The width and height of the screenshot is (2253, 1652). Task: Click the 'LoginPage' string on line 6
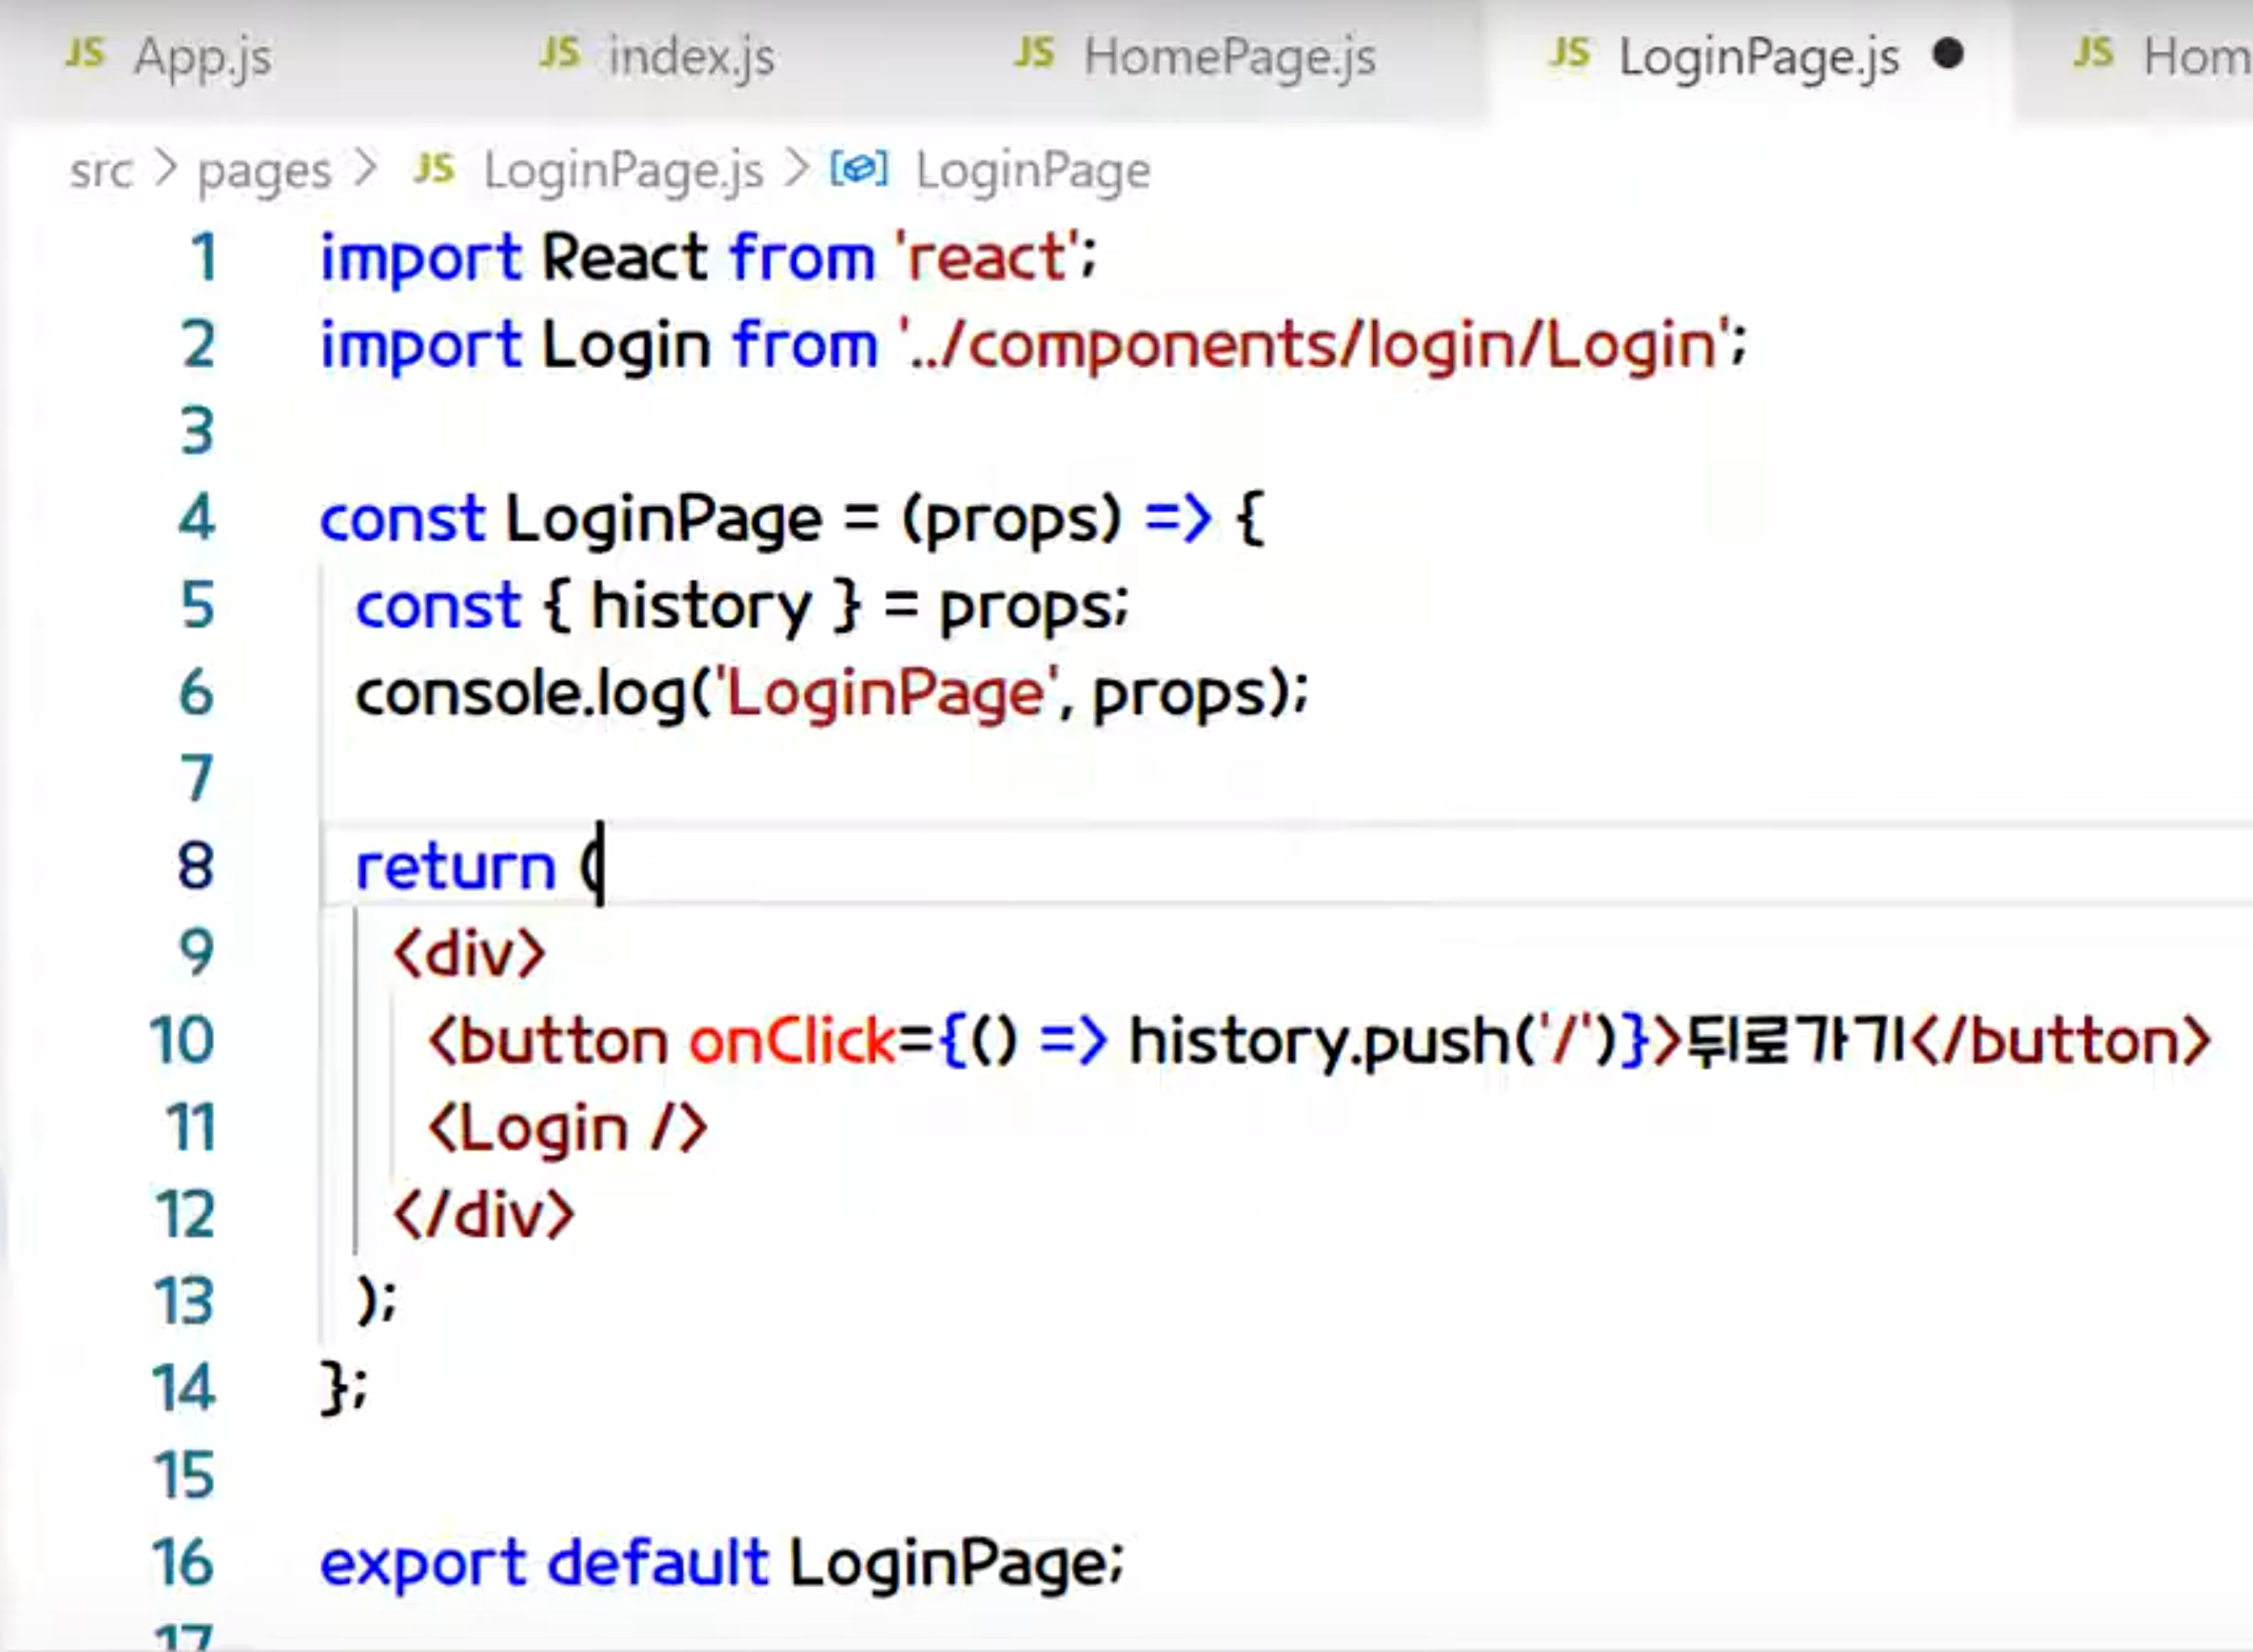pyautogui.click(x=890, y=695)
